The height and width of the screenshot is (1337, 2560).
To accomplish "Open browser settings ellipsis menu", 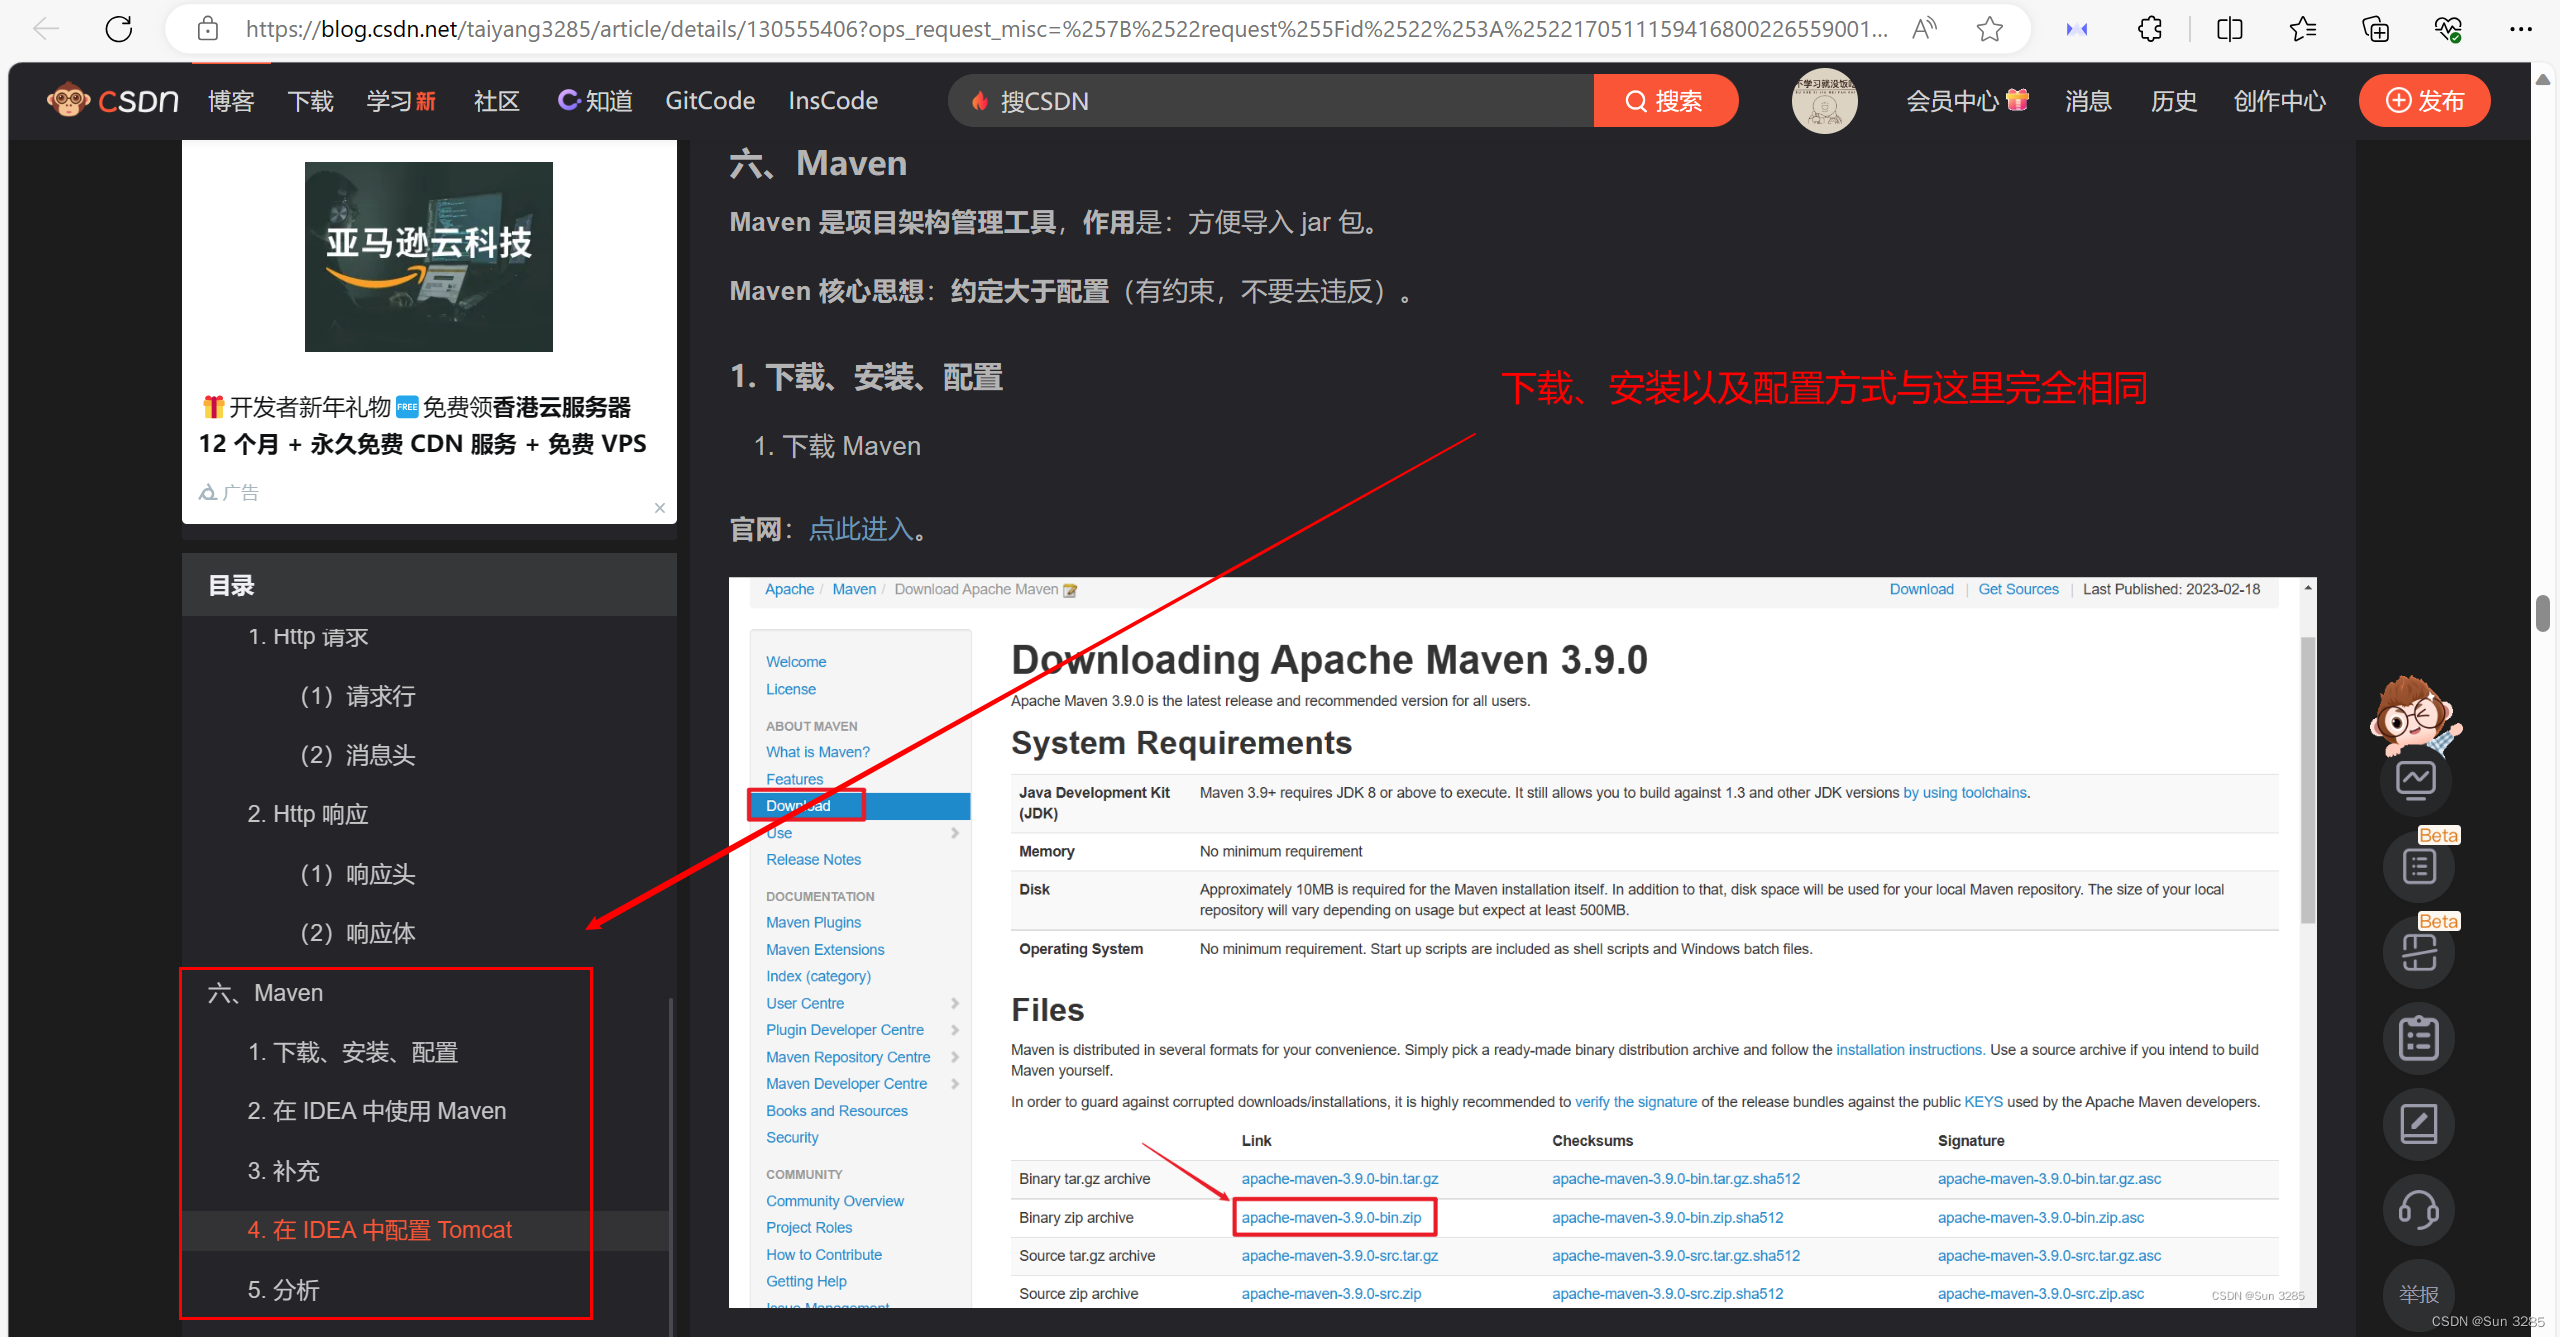I will tap(2521, 29).
